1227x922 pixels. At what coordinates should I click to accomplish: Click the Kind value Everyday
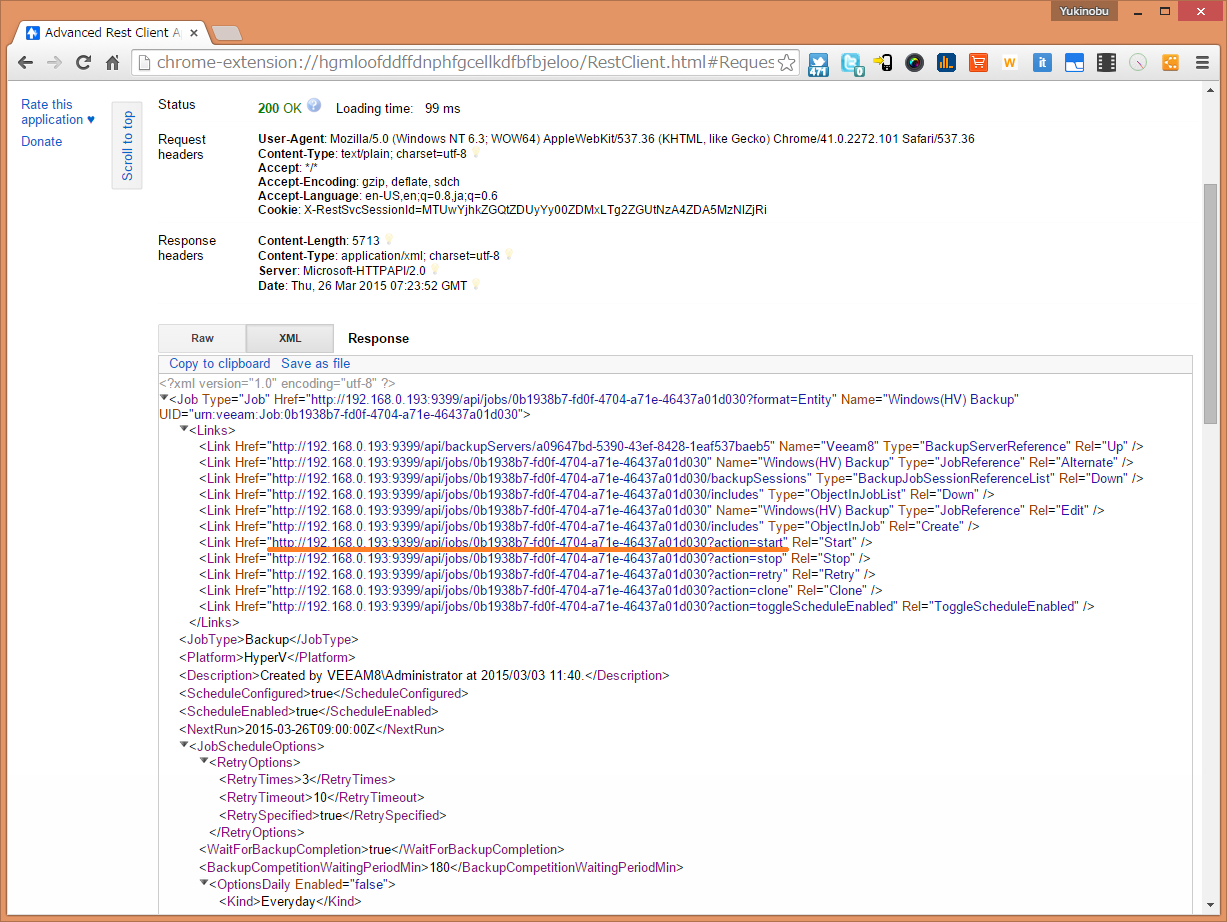tap(289, 901)
